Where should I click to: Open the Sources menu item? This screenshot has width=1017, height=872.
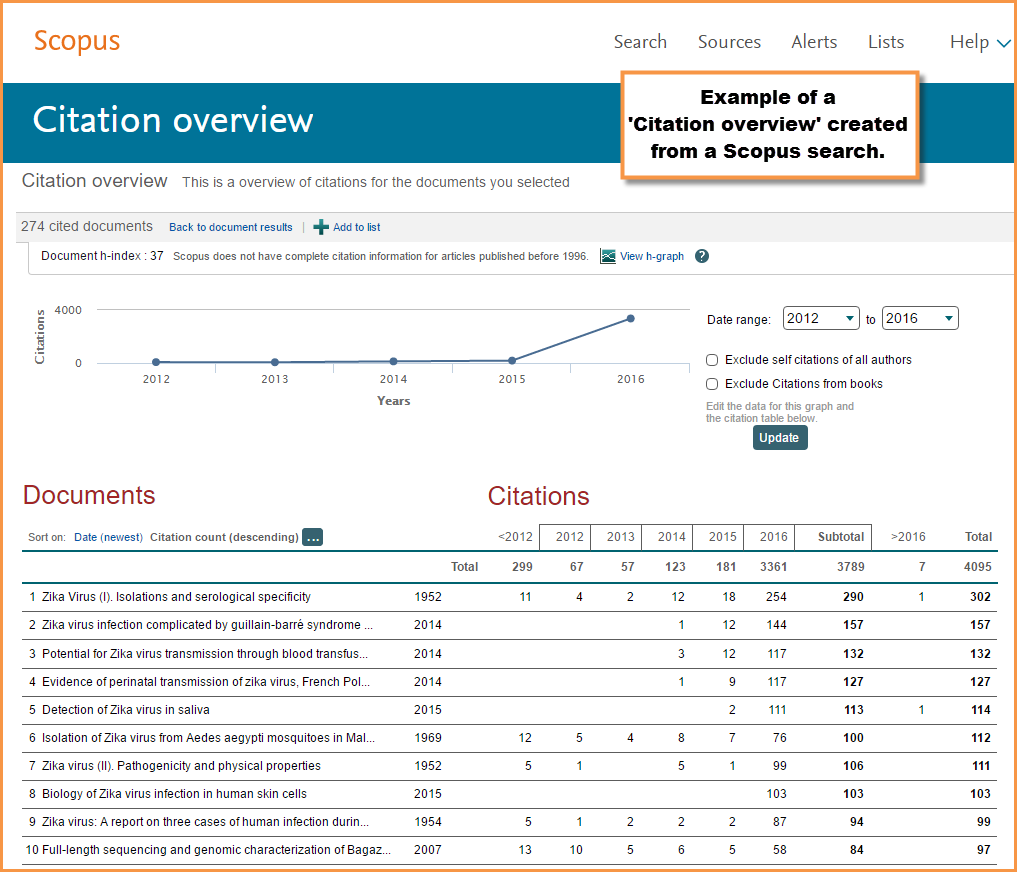coord(729,42)
